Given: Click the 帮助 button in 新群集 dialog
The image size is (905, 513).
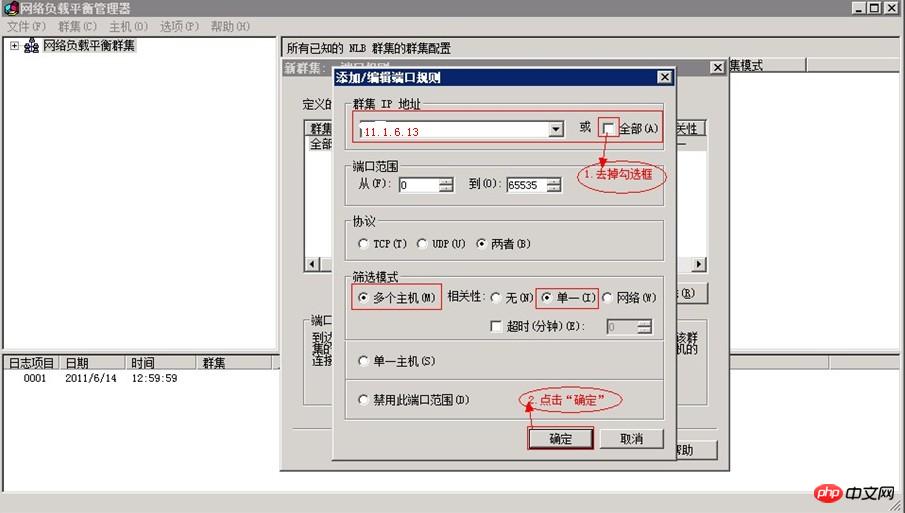Looking at the screenshot, I should (695, 450).
